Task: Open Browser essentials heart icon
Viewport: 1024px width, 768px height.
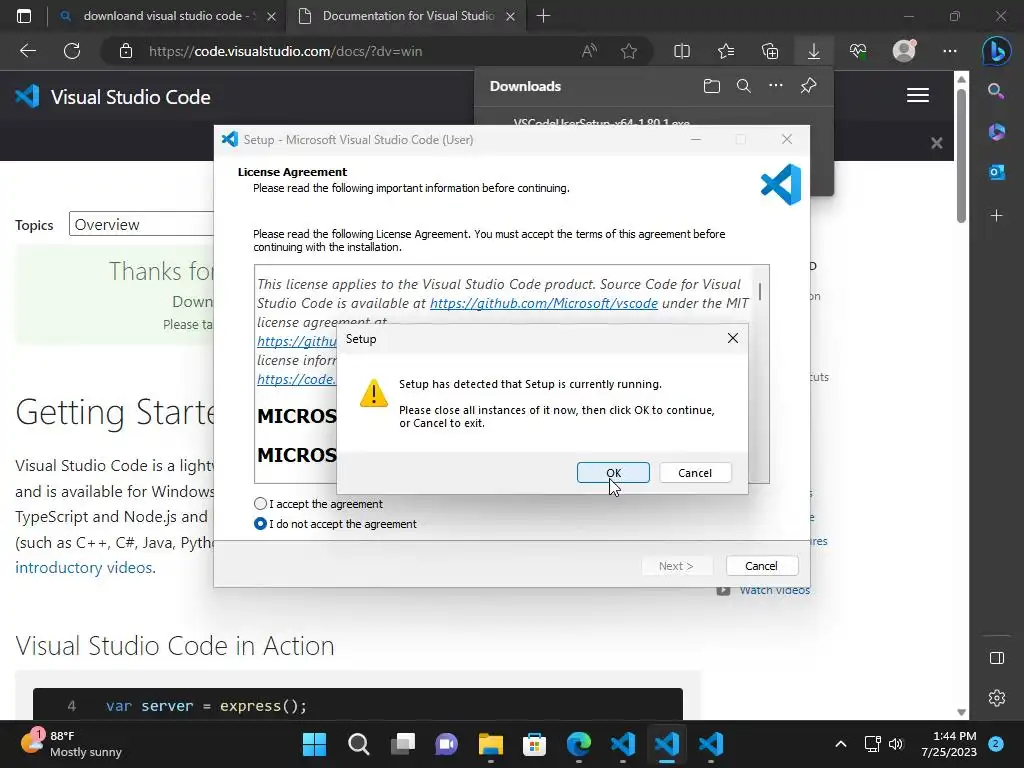Action: (x=858, y=51)
